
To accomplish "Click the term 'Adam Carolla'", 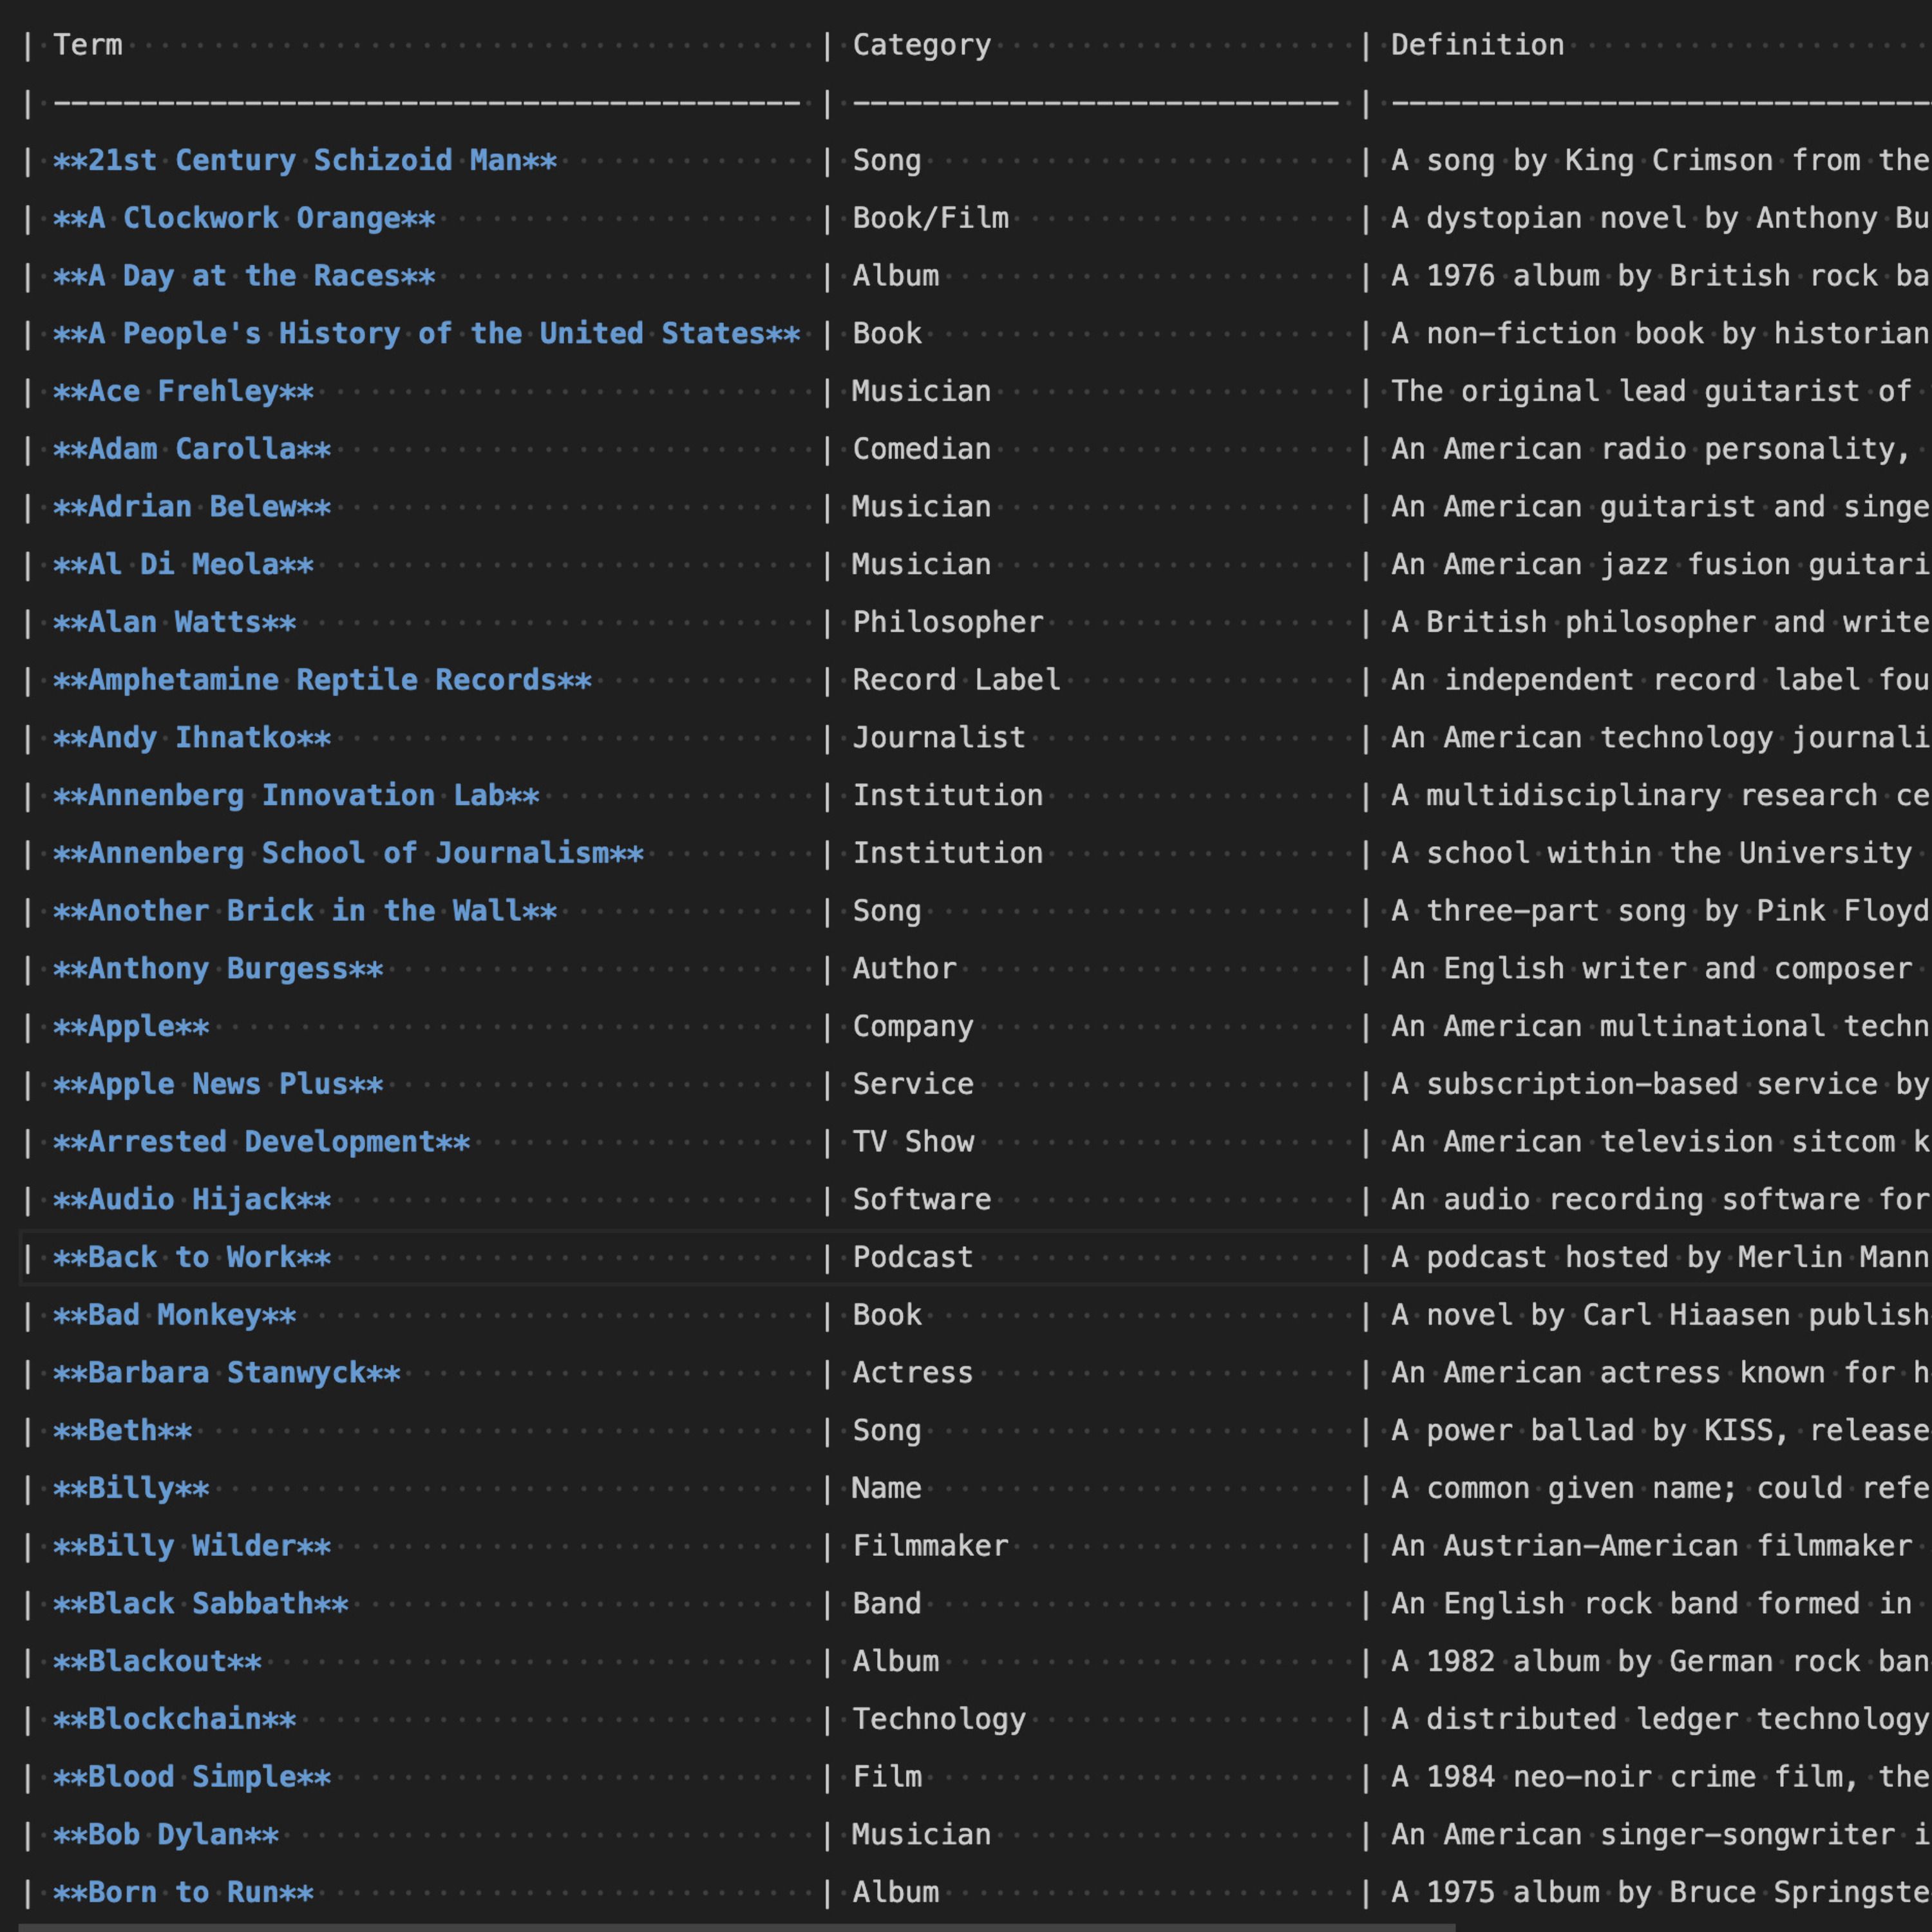I will pyautogui.click(x=192, y=449).
